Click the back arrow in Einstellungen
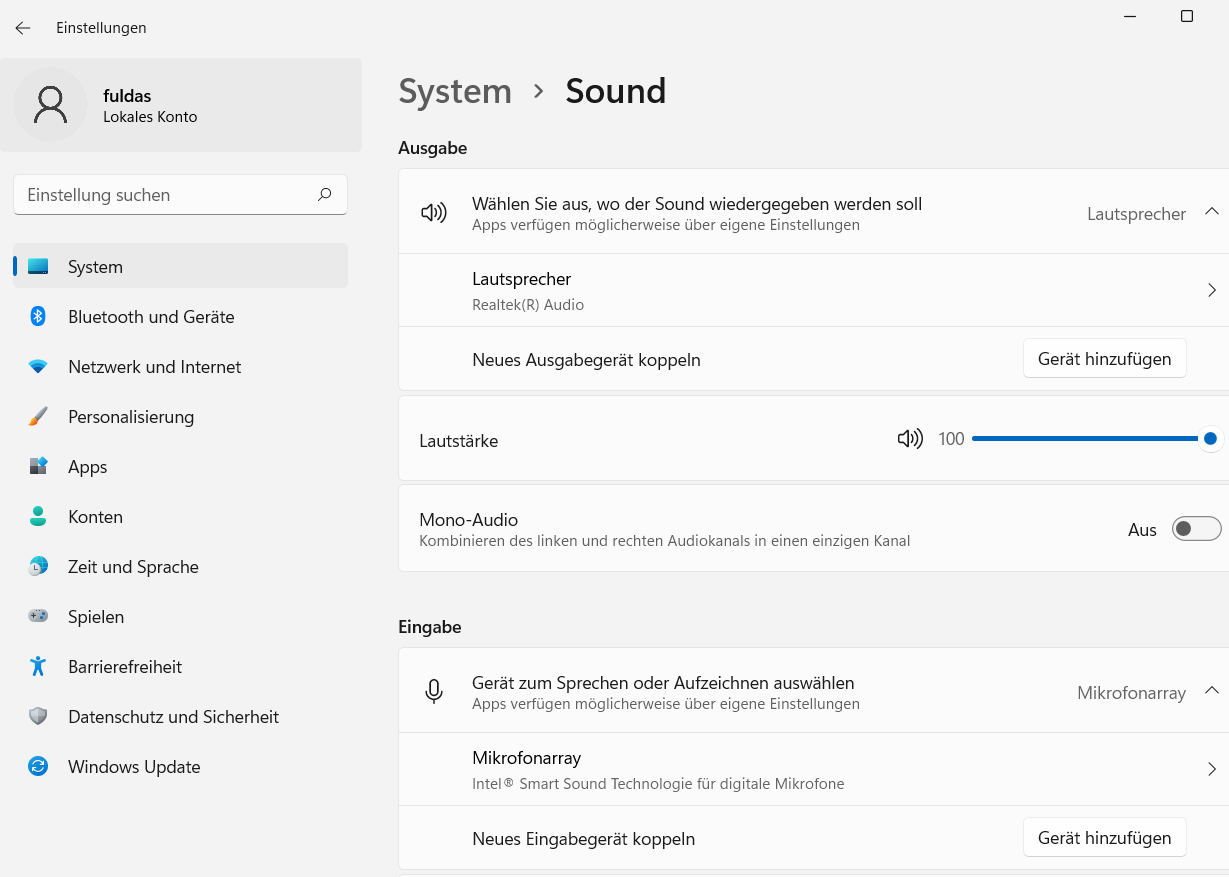The width and height of the screenshot is (1229, 877). click(23, 28)
